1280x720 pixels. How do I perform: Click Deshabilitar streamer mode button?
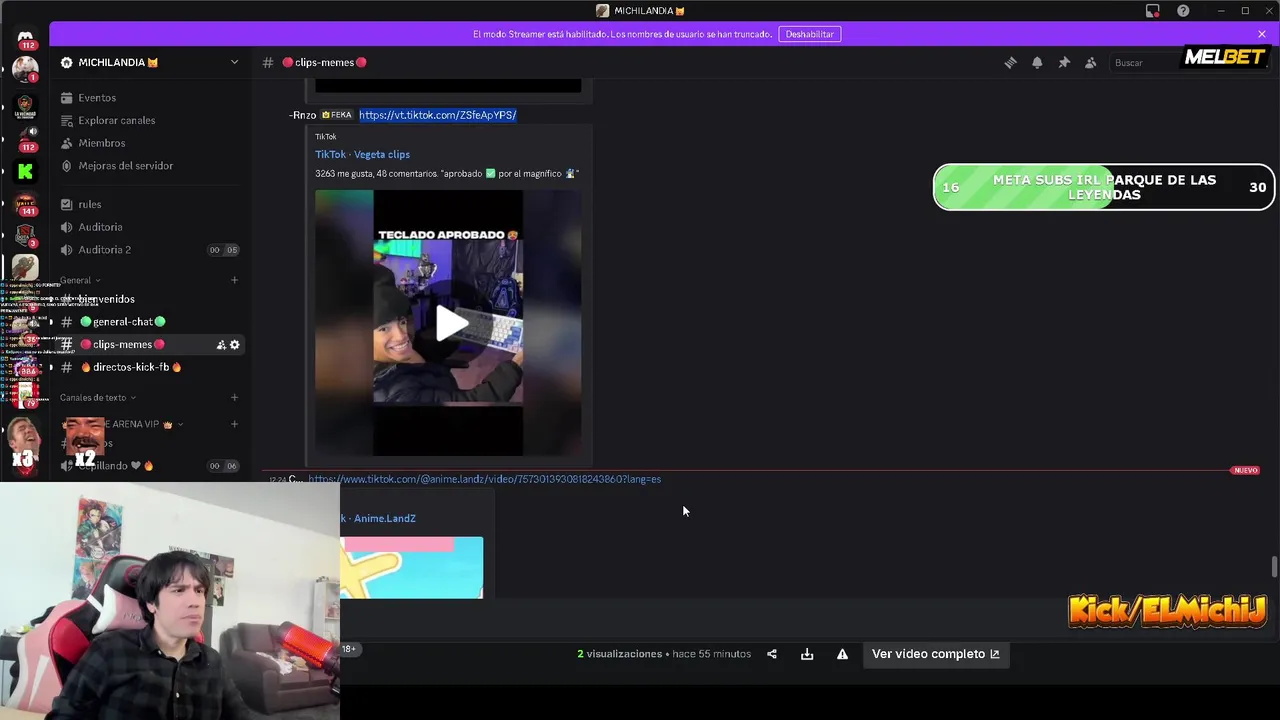[809, 34]
